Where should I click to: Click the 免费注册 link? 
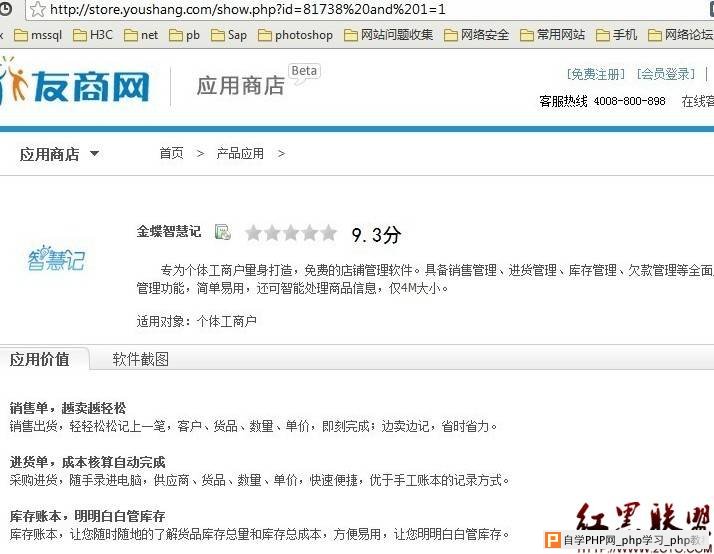pyautogui.click(x=596, y=74)
